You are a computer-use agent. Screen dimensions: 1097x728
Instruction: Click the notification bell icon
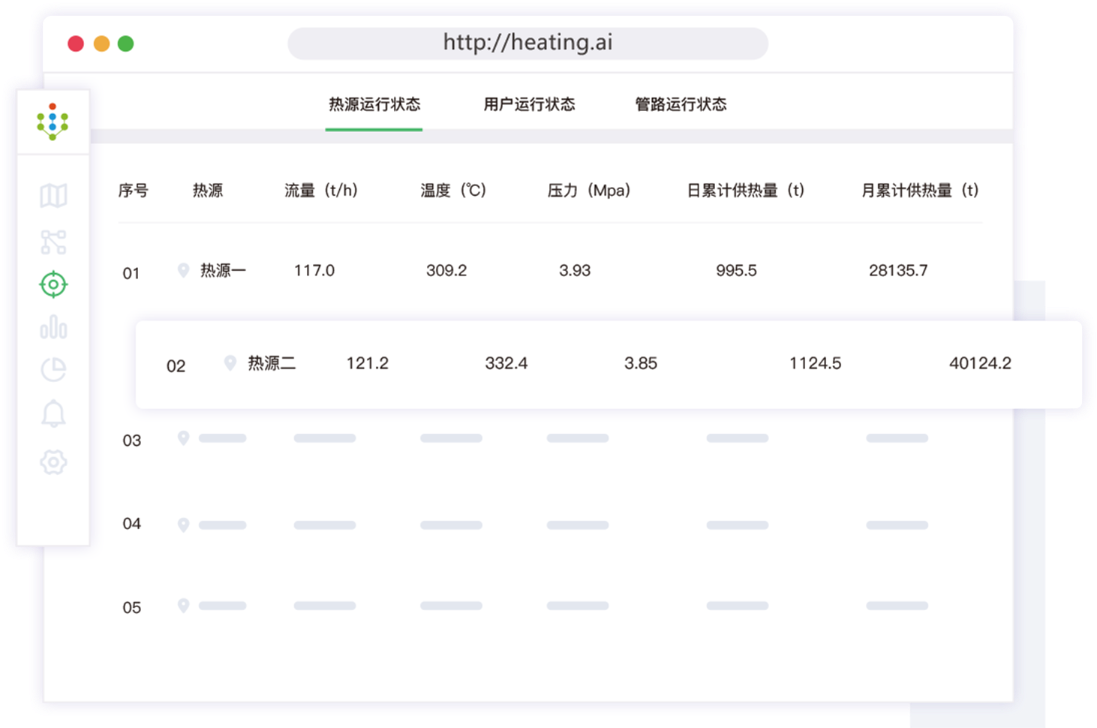(x=53, y=414)
